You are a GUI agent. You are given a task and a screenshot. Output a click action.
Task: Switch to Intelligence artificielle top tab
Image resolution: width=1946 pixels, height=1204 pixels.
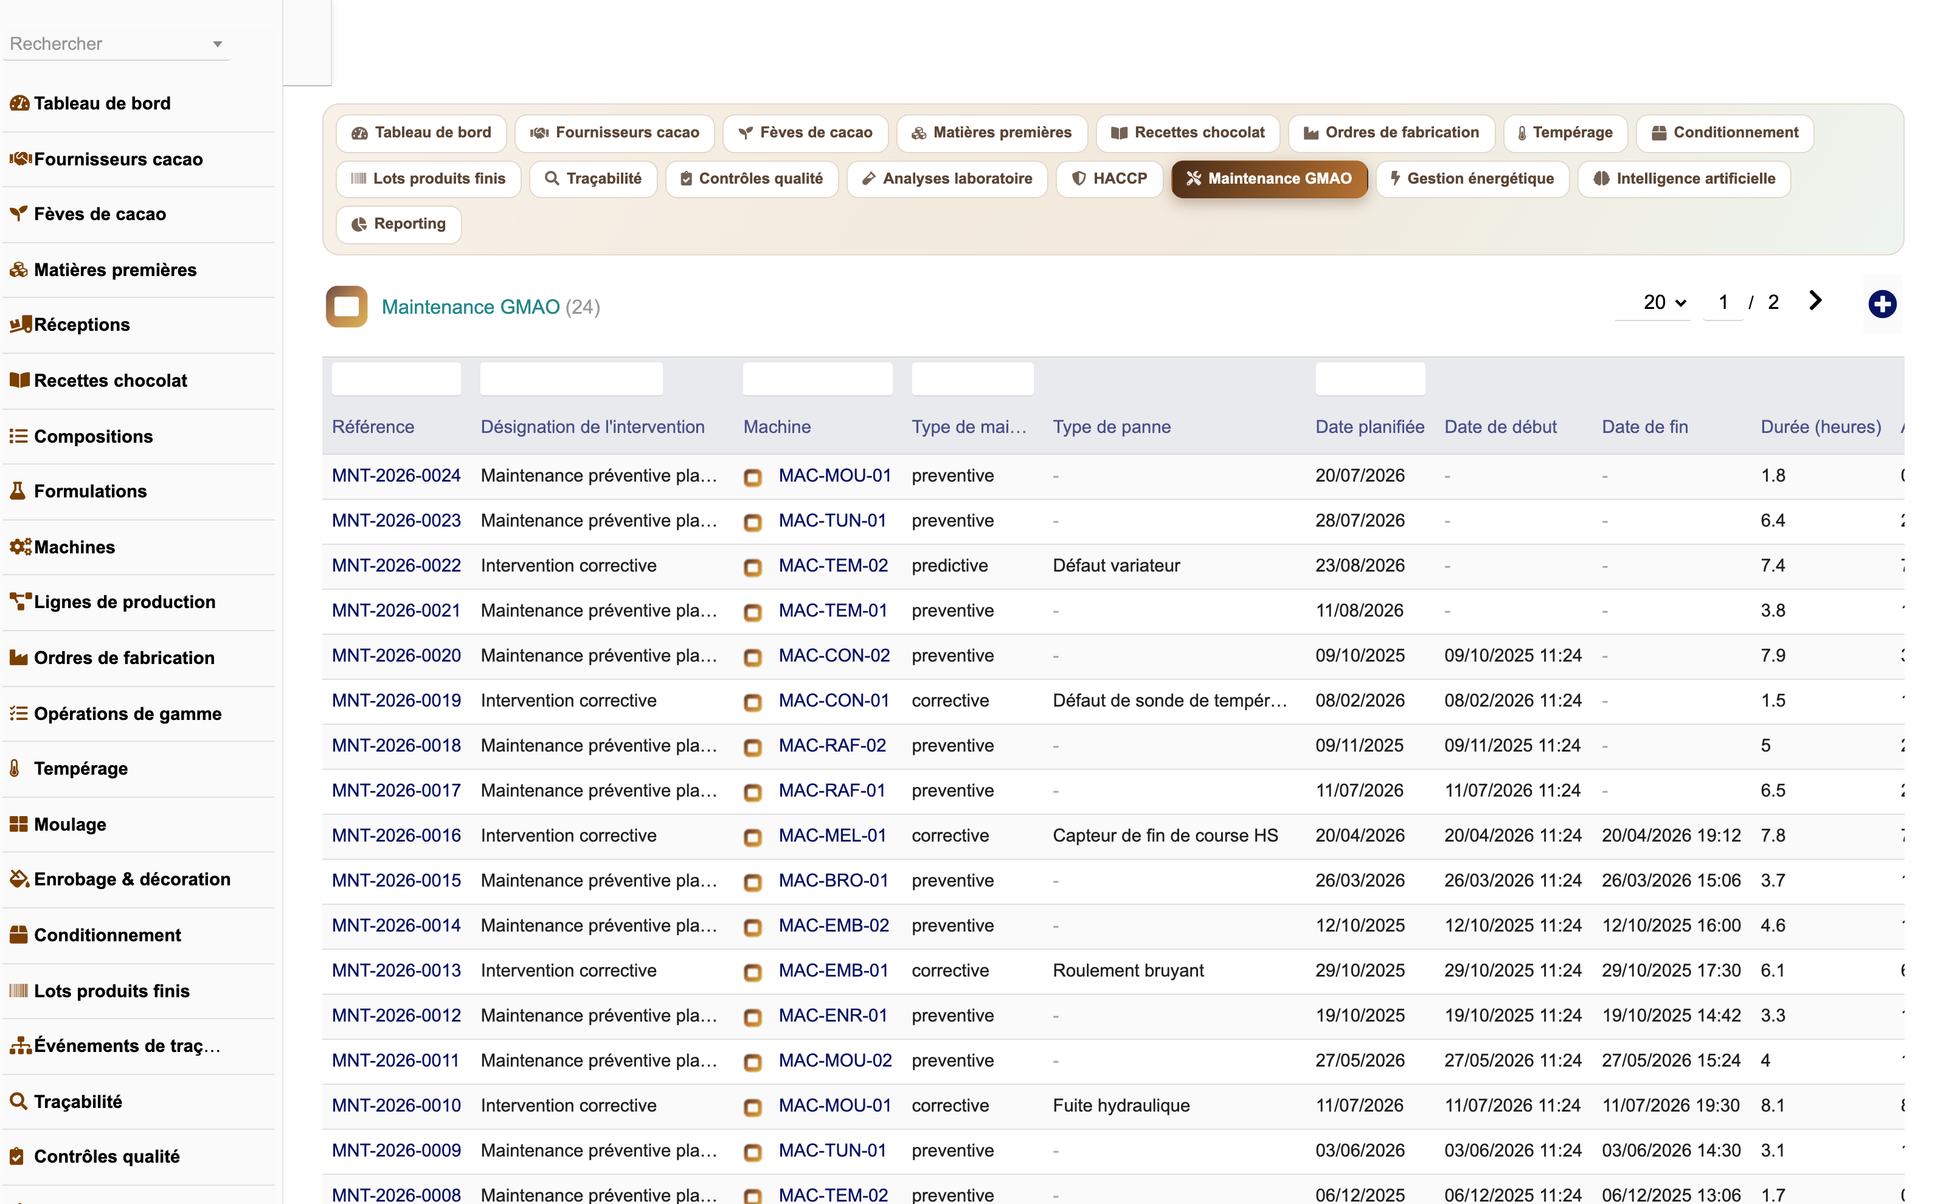[1684, 179]
